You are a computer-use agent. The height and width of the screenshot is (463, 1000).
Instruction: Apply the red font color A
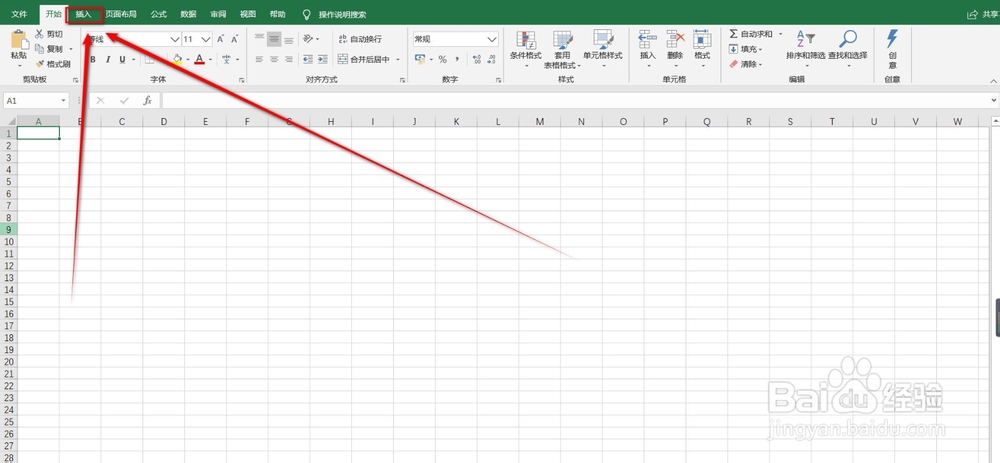click(x=200, y=59)
